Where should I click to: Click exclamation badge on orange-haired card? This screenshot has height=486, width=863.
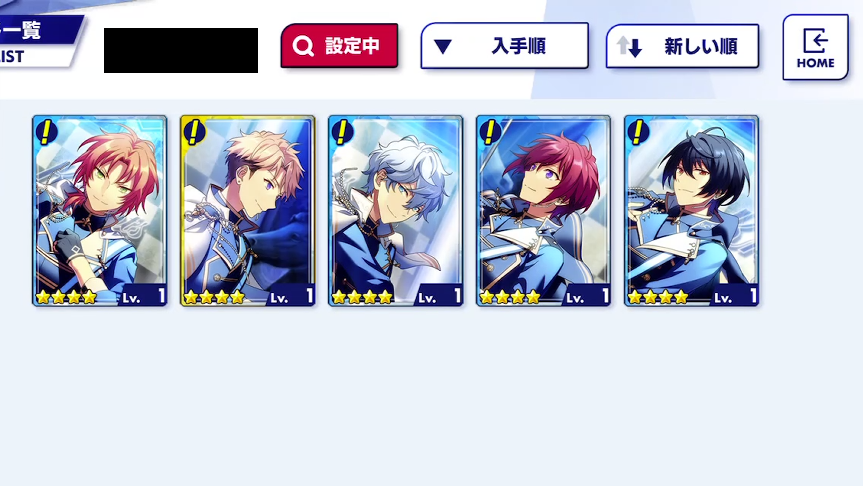pos(47,133)
